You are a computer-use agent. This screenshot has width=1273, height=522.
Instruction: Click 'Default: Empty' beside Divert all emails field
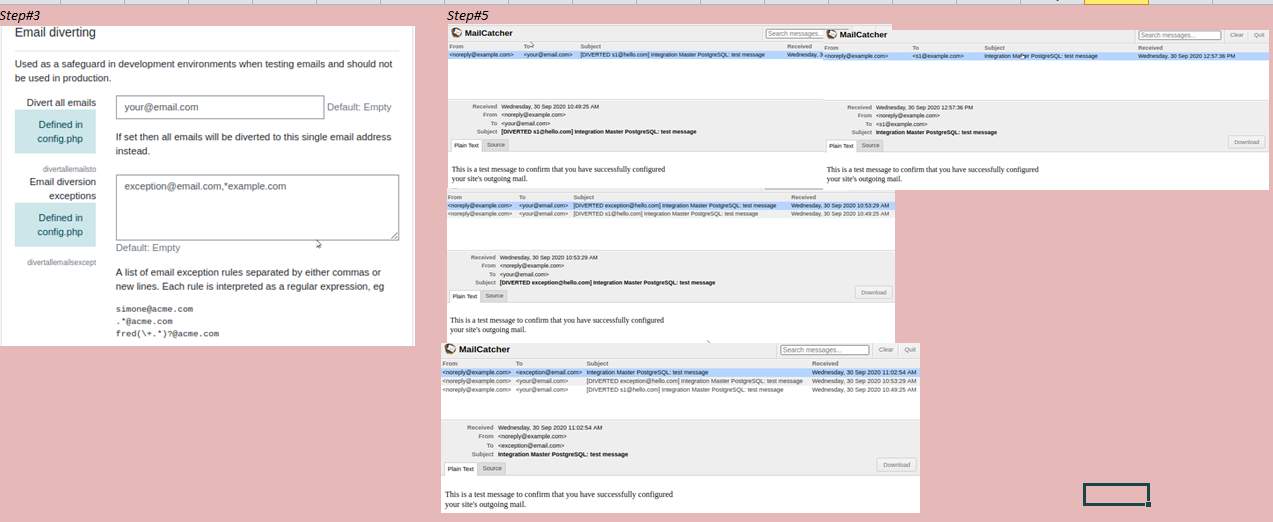[x=359, y=107]
